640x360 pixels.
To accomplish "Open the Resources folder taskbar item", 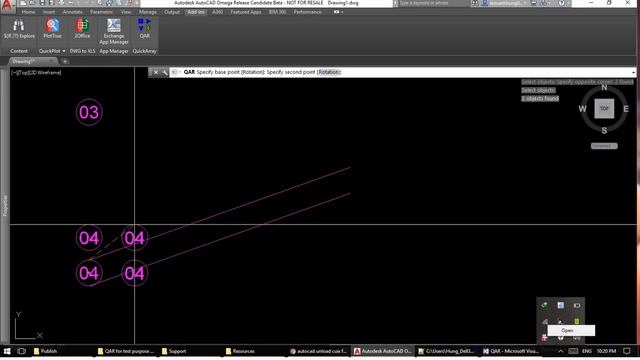I will click(x=240, y=351).
